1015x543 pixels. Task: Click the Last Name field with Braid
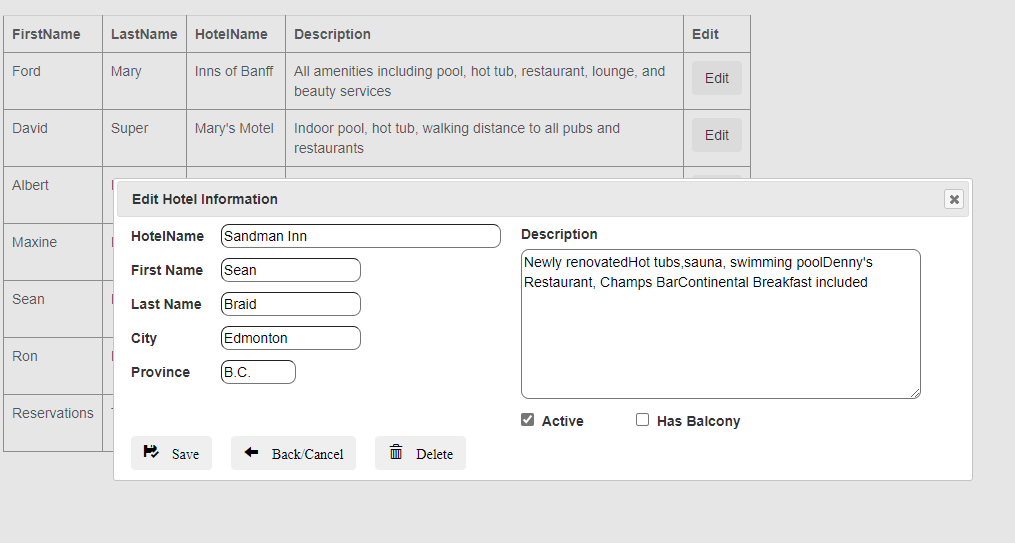tap(291, 304)
